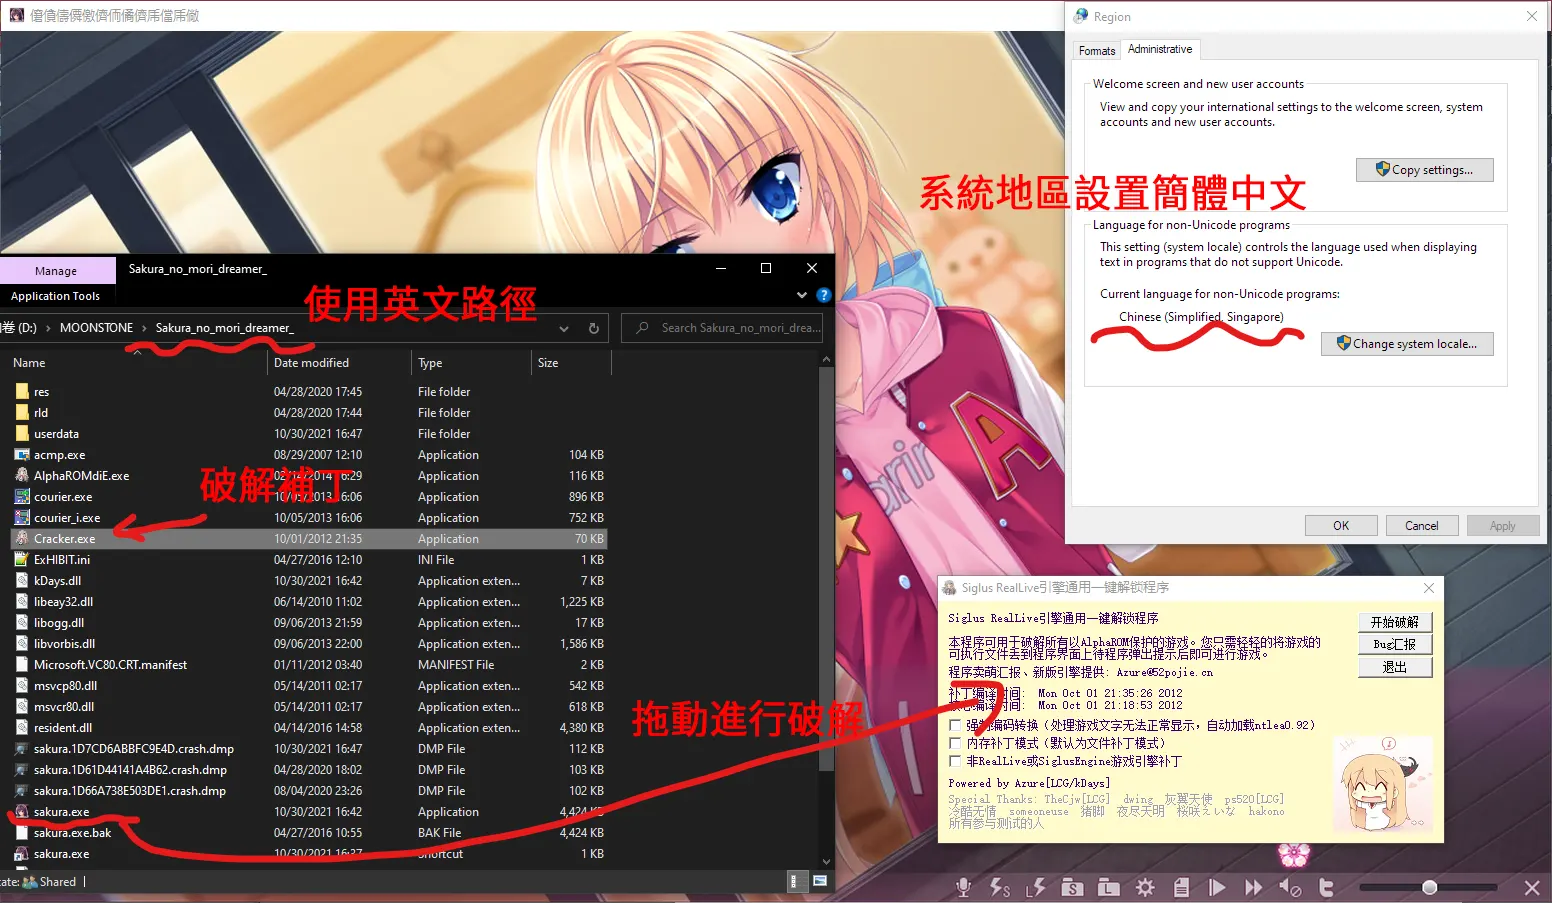
Task: Open the game settings gear icon
Action: click(1145, 887)
